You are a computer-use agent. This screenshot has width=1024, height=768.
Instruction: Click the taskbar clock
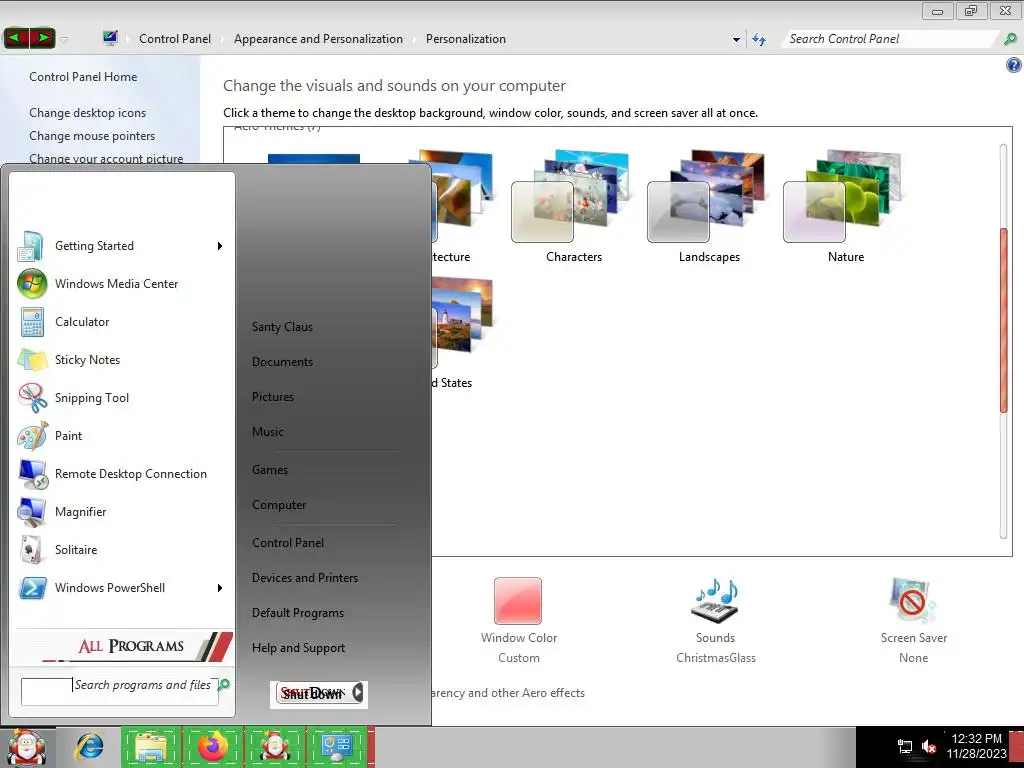coord(976,746)
